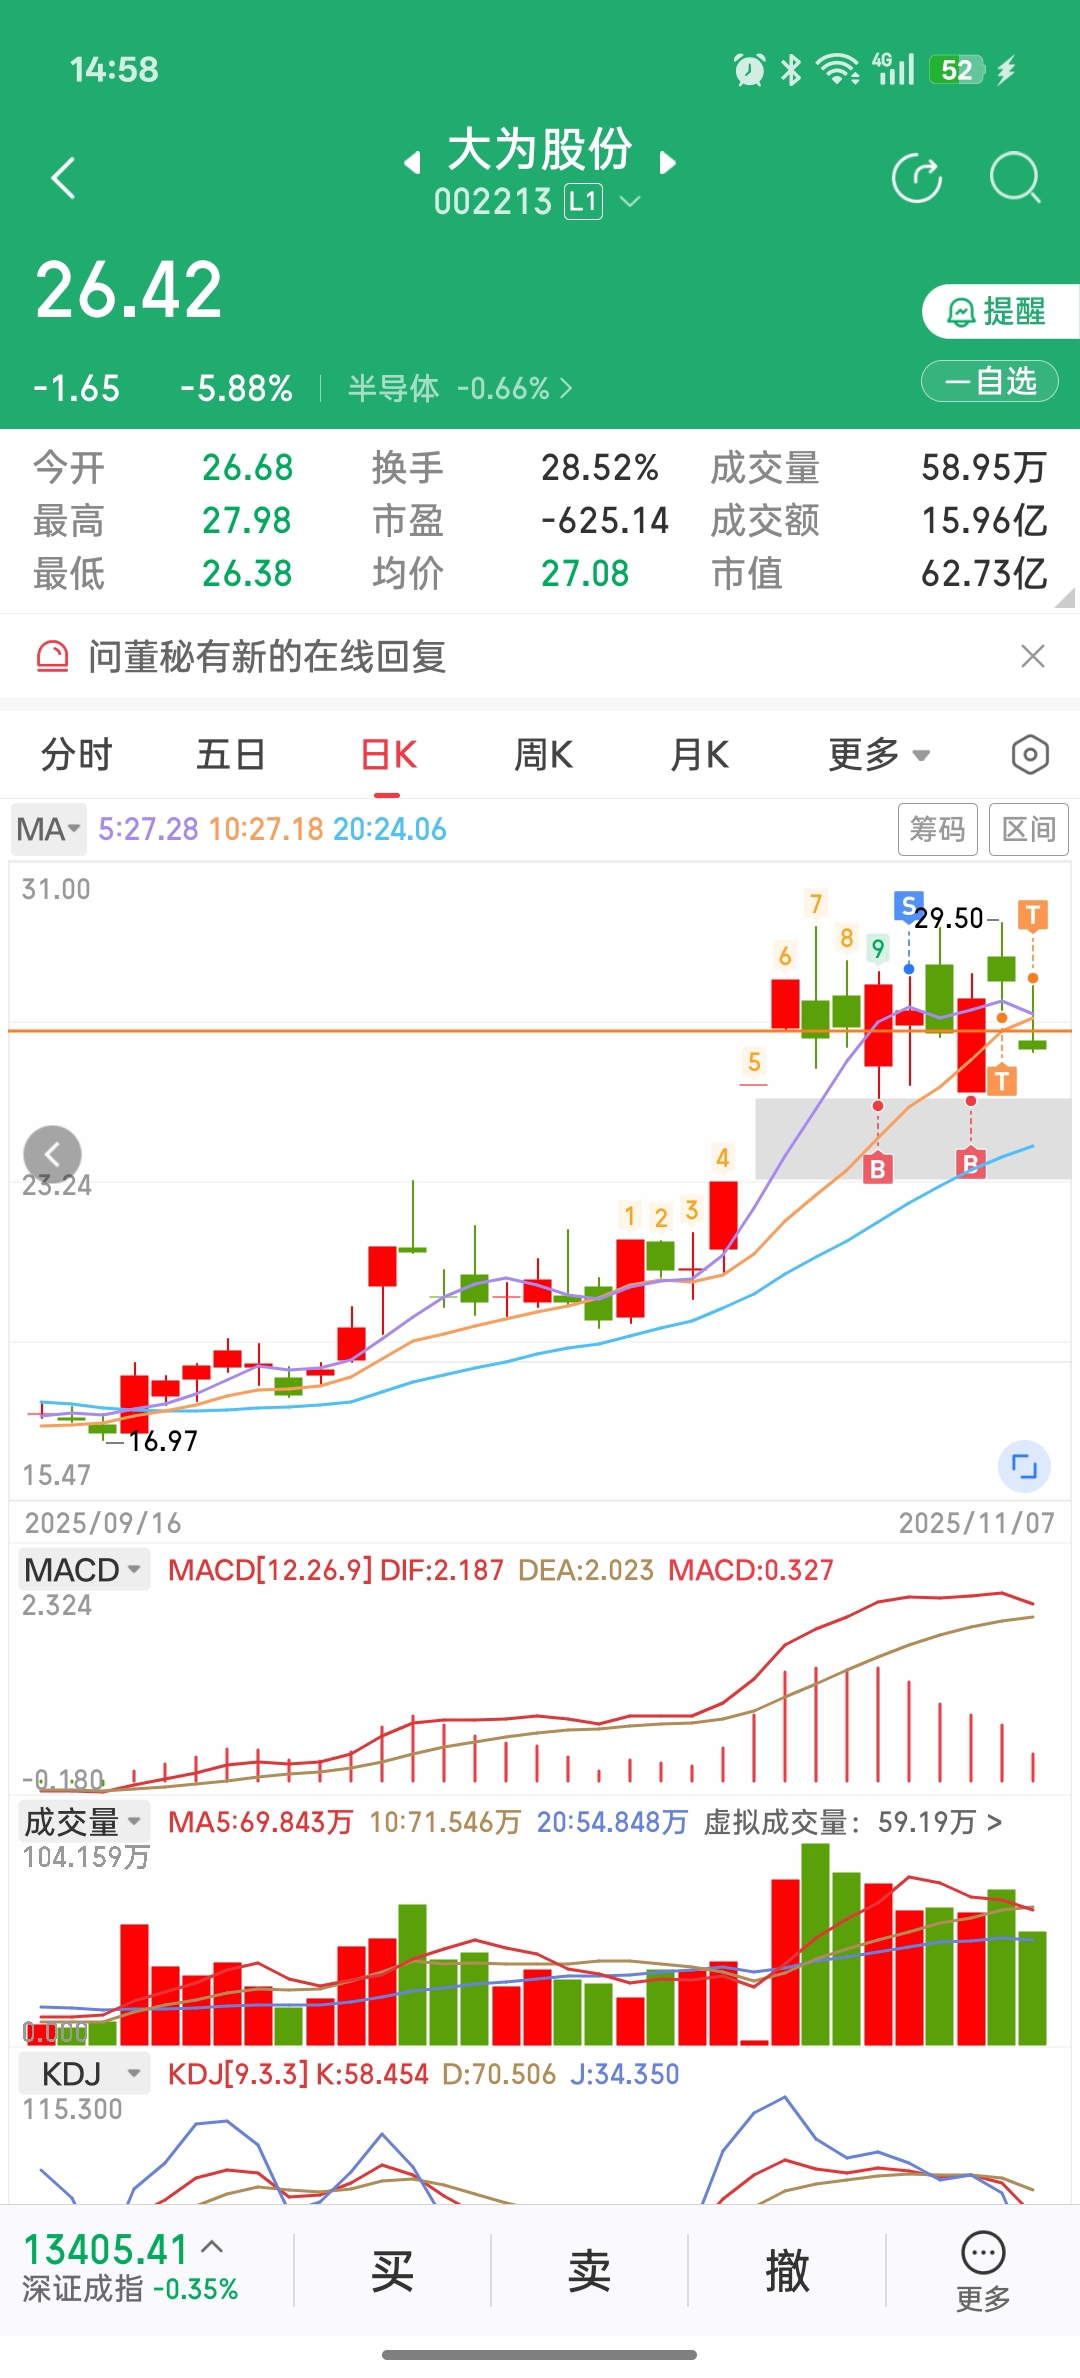The height and width of the screenshot is (2378, 1080).
Task: Open the 半导体 sector link
Action: tap(460, 388)
